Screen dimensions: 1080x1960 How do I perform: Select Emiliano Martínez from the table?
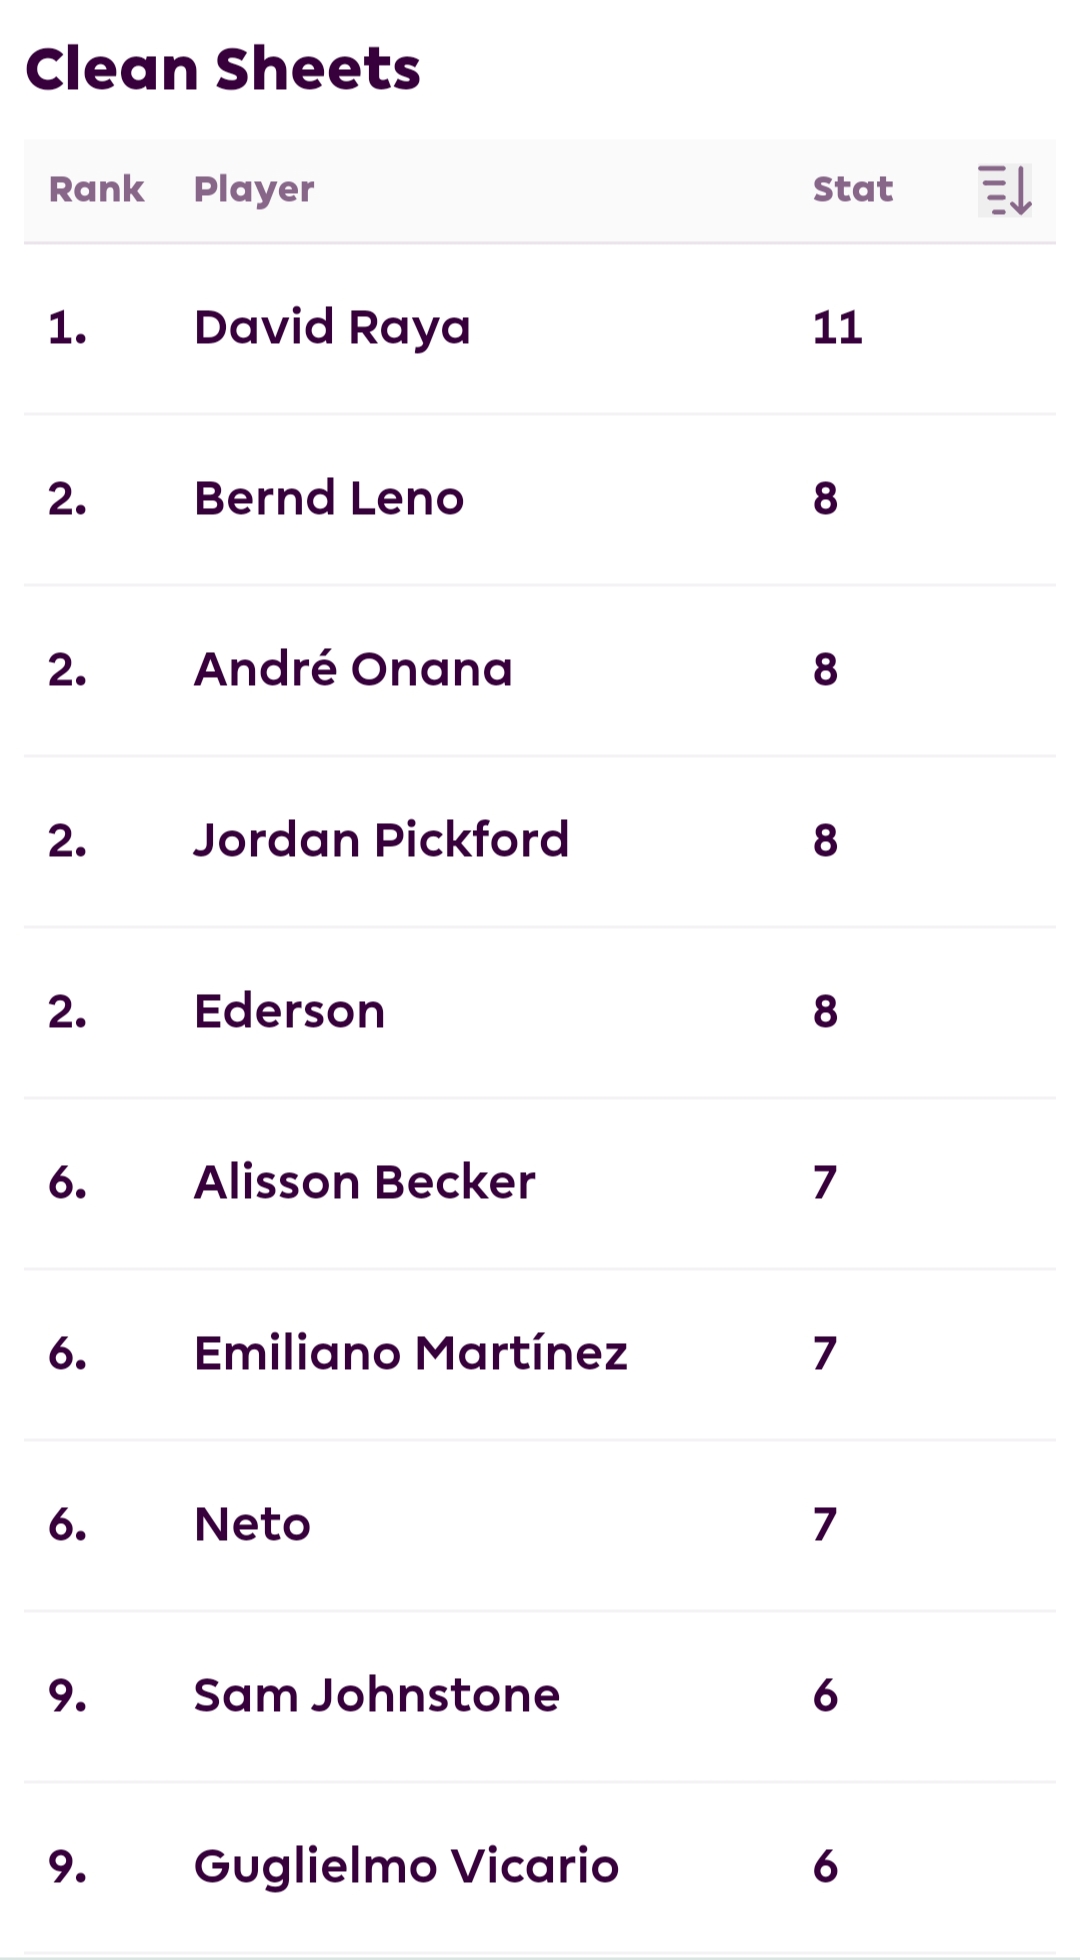point(410,1354)
